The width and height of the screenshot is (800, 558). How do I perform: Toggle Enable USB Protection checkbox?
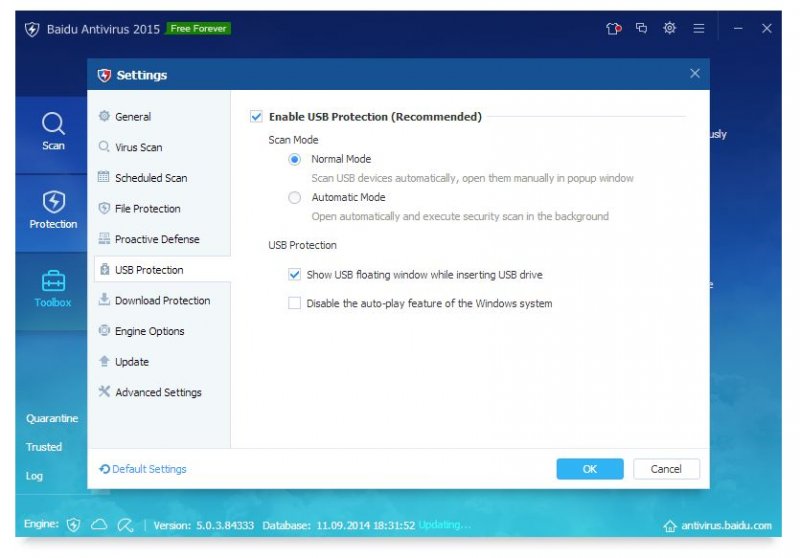click(x=256, y=117)
